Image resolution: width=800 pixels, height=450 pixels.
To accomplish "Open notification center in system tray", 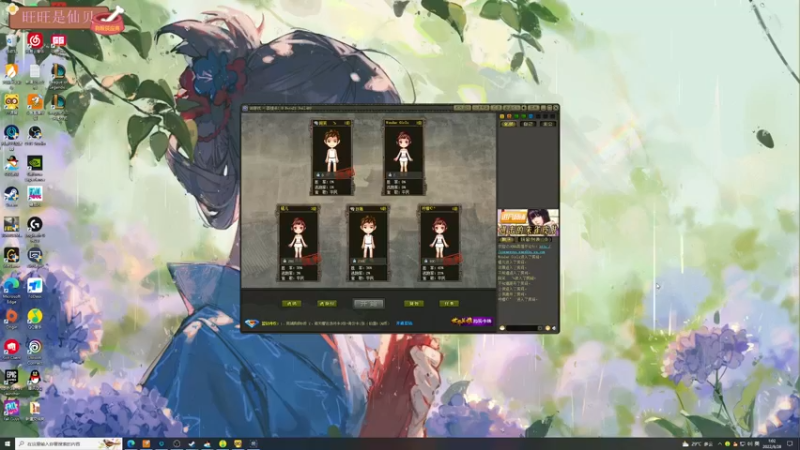I will 790,444.
